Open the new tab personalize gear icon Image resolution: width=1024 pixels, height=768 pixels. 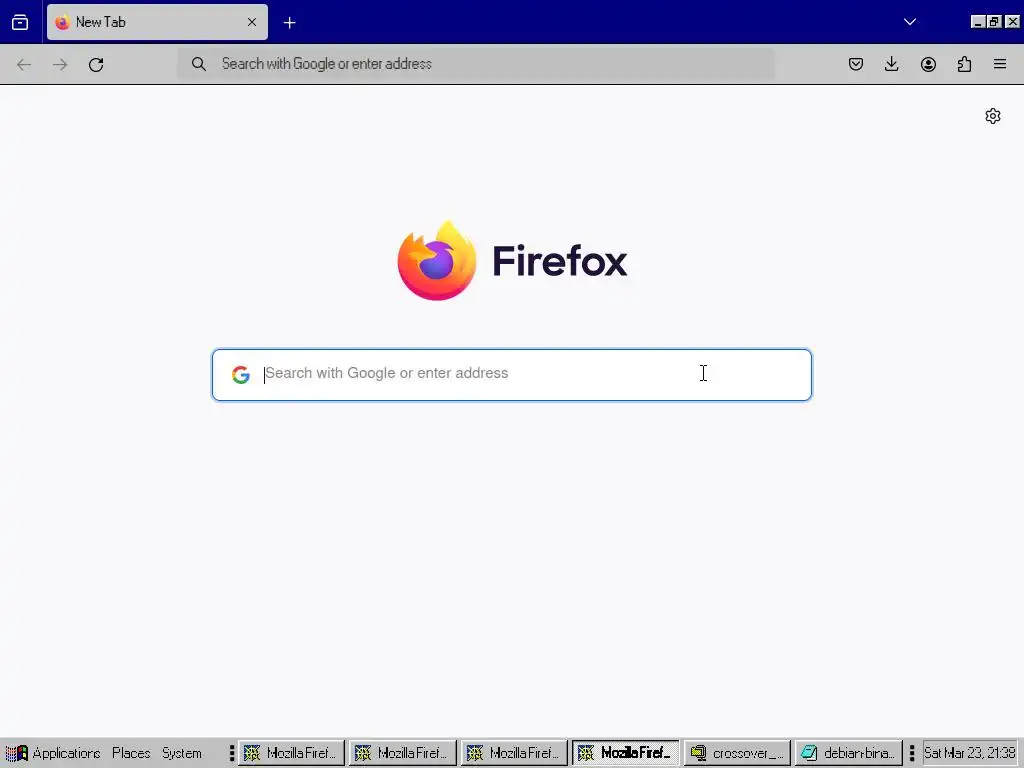point(993,116)
